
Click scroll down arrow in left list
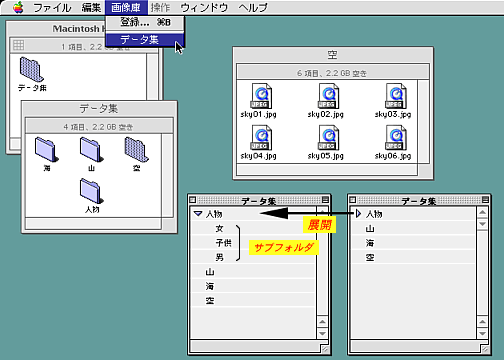click(x=322, y=333)
